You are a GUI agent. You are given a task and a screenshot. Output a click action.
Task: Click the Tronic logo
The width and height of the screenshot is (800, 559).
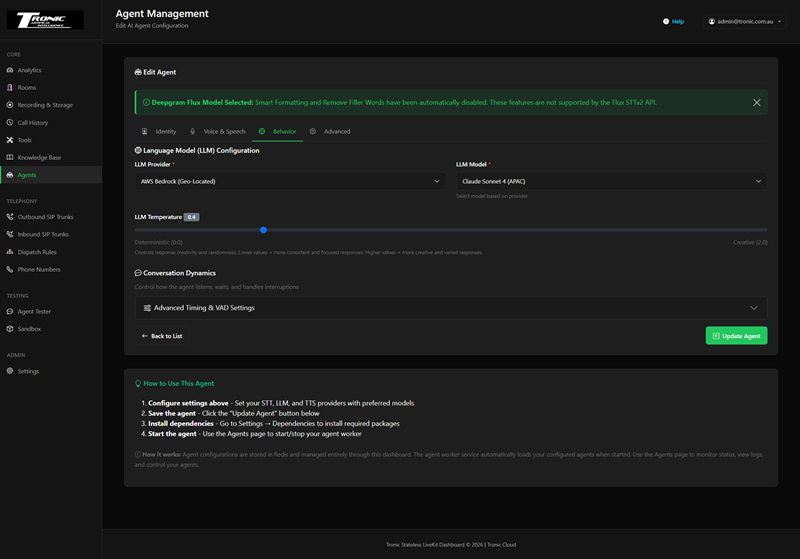pyautogui.click(x=45, y=20)
